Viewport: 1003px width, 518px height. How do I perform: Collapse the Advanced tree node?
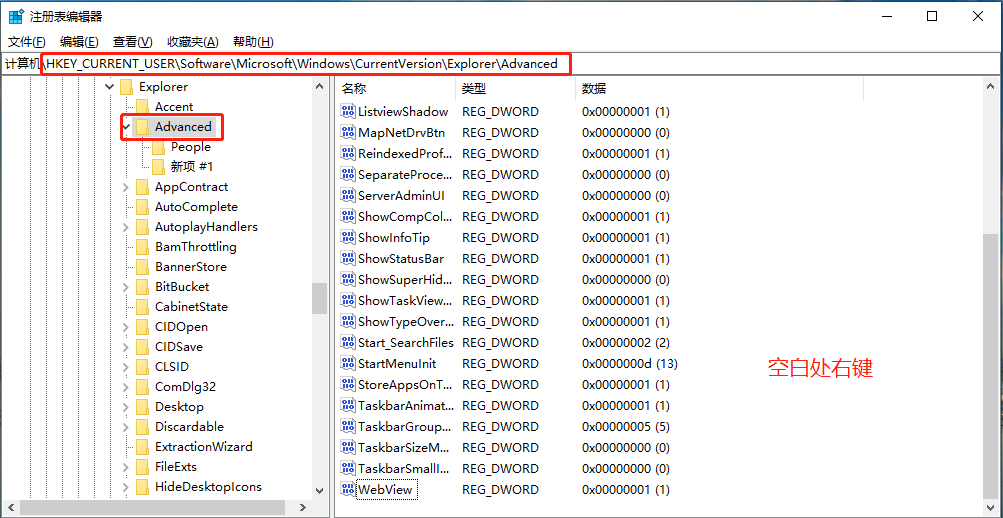(x=125, y=127)
